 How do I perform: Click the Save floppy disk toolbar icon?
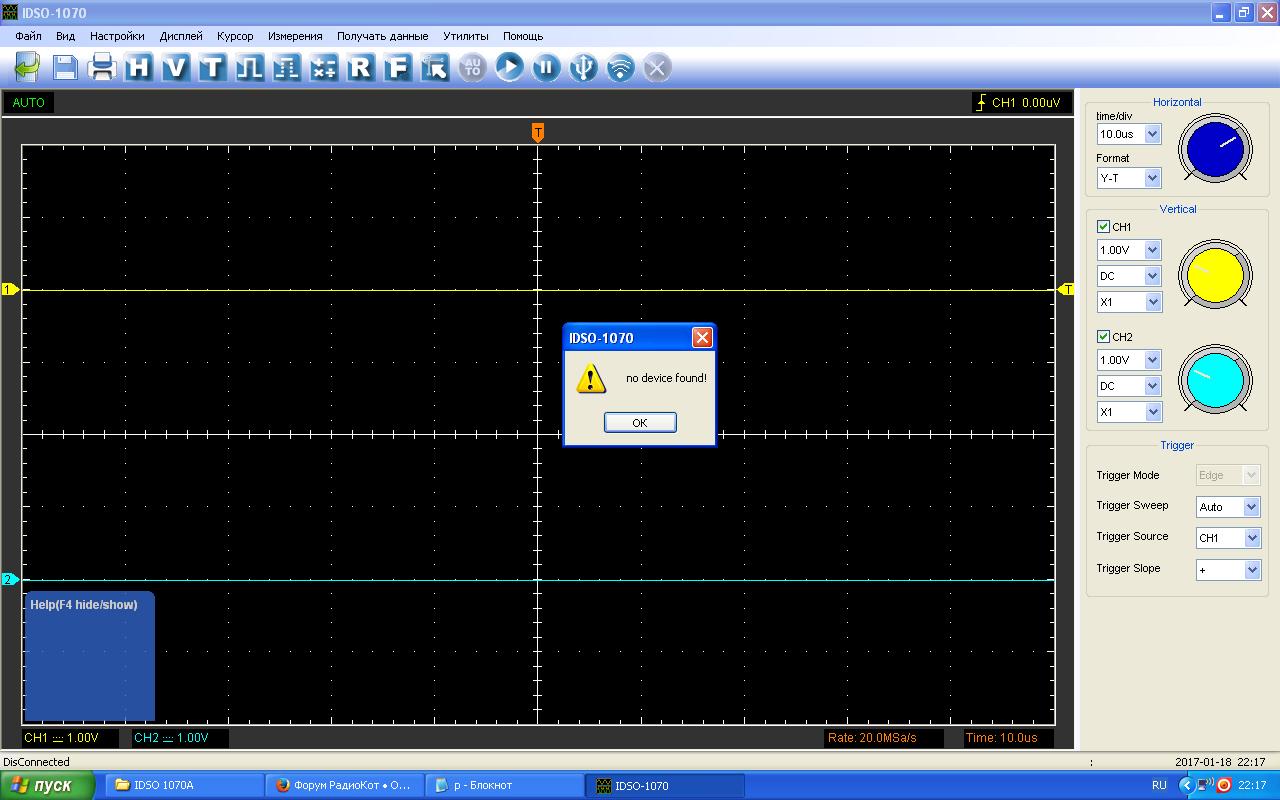click(x=65, y=67)
